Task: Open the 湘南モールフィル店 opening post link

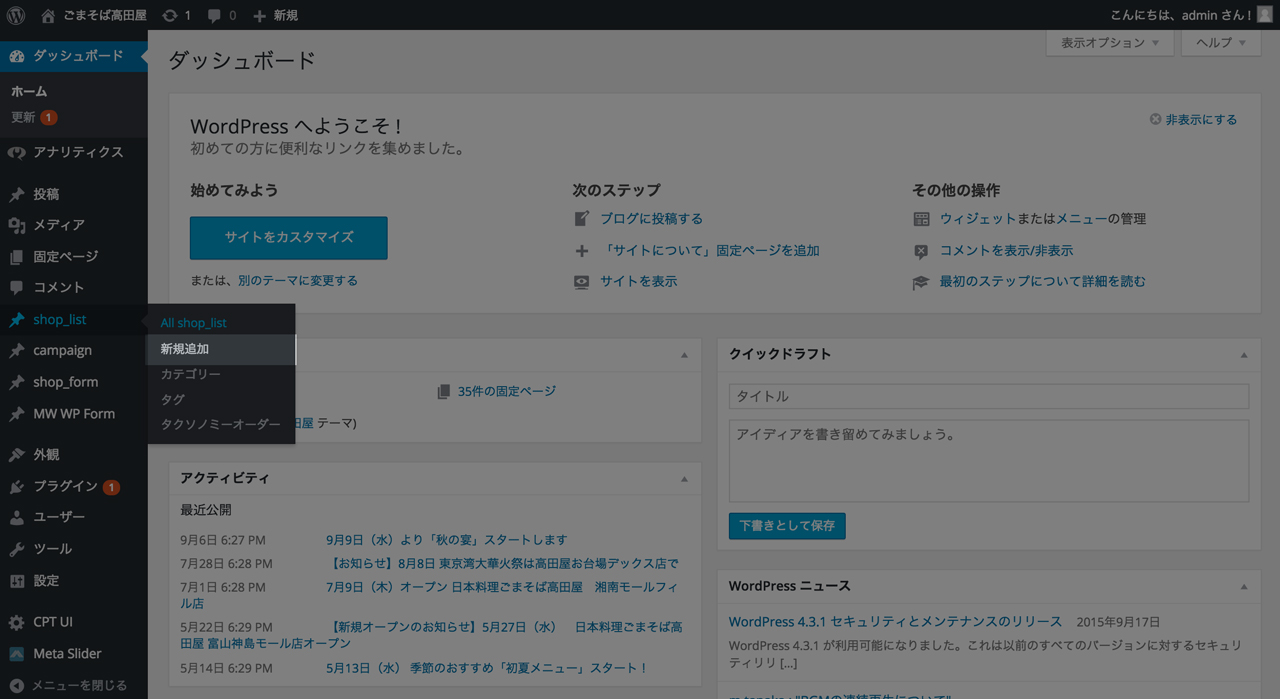Action: coord(430,595)
